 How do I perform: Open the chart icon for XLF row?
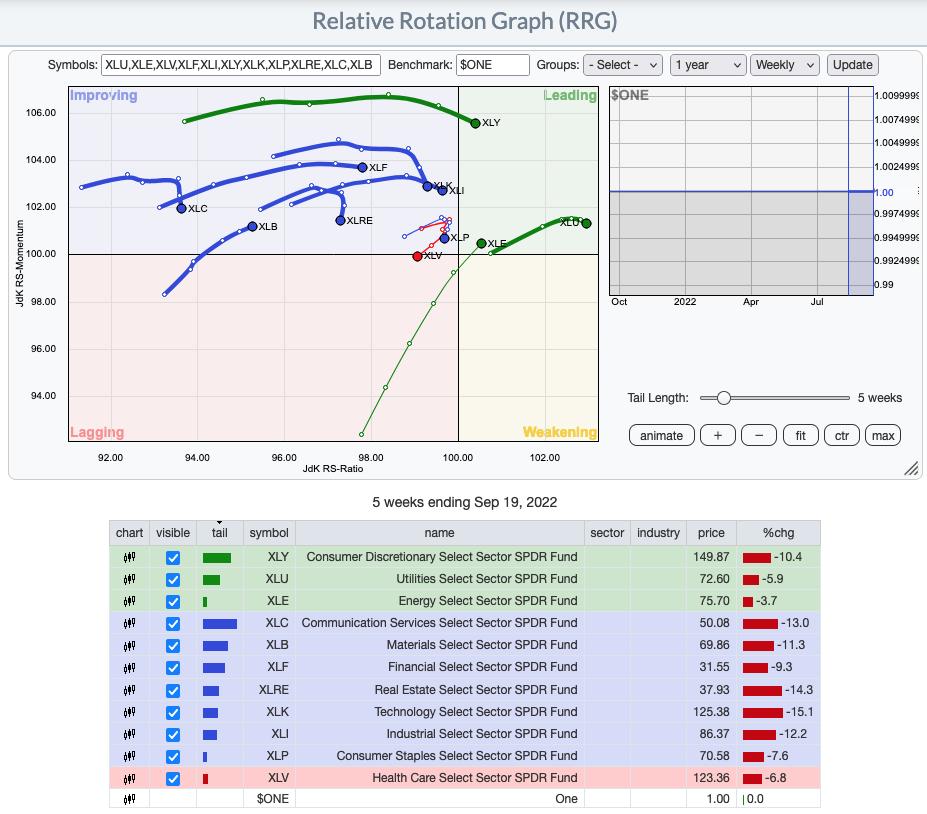click(129, 667)
